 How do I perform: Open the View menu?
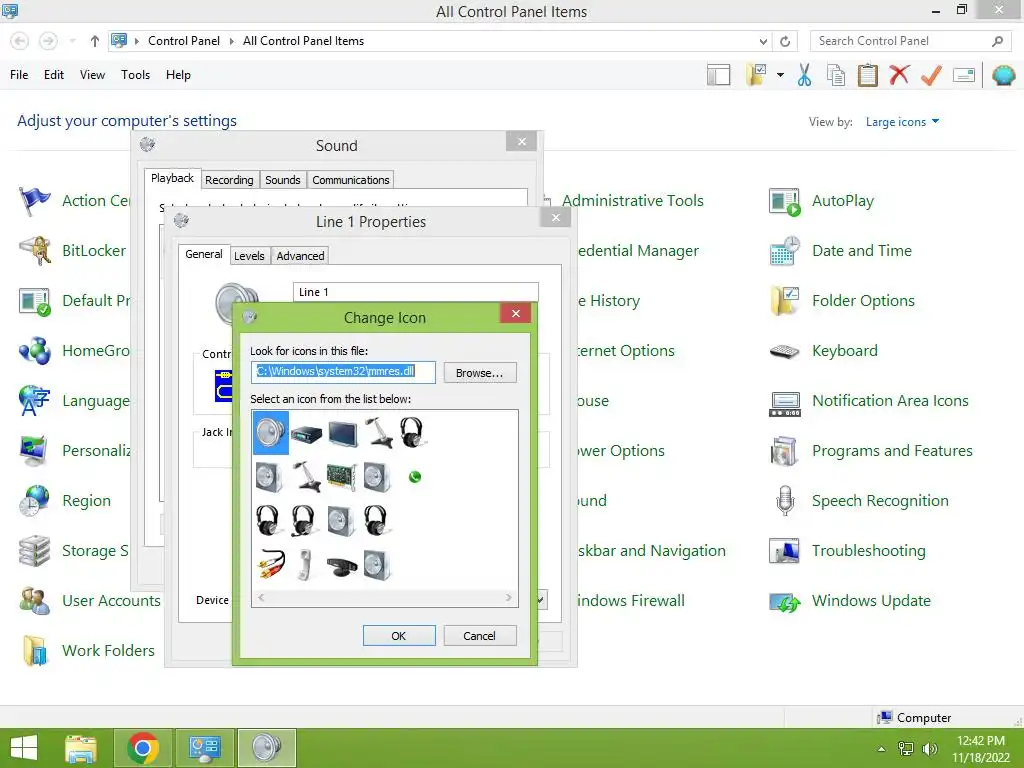pyautogui.click(x=92, y=75)
